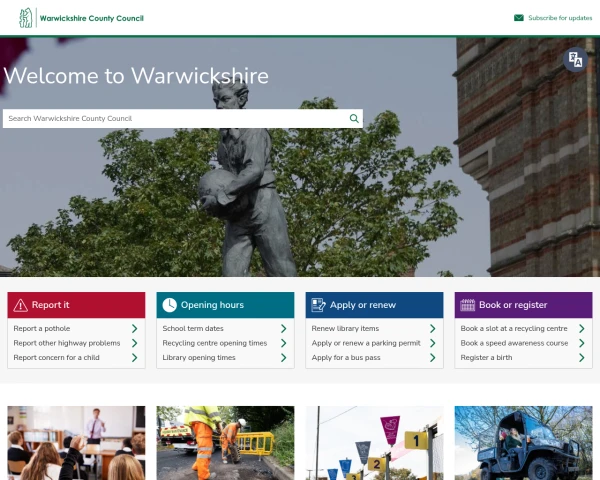Click the chevron next to Apply for a bus pass
The image size is (600, 480).
pyautogui.click(x=433, y=358)
